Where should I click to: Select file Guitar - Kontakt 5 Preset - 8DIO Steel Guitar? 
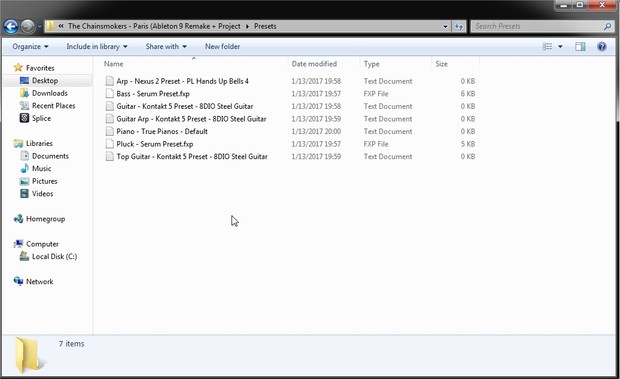coord(185,106)
